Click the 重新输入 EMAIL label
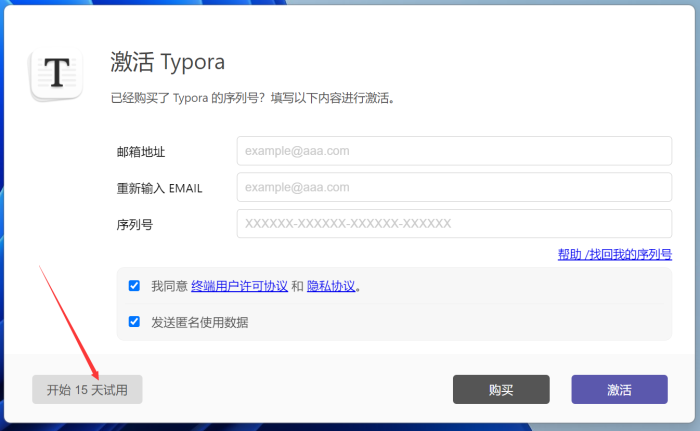Screen dimensions: 700x431 coord(159,188)
